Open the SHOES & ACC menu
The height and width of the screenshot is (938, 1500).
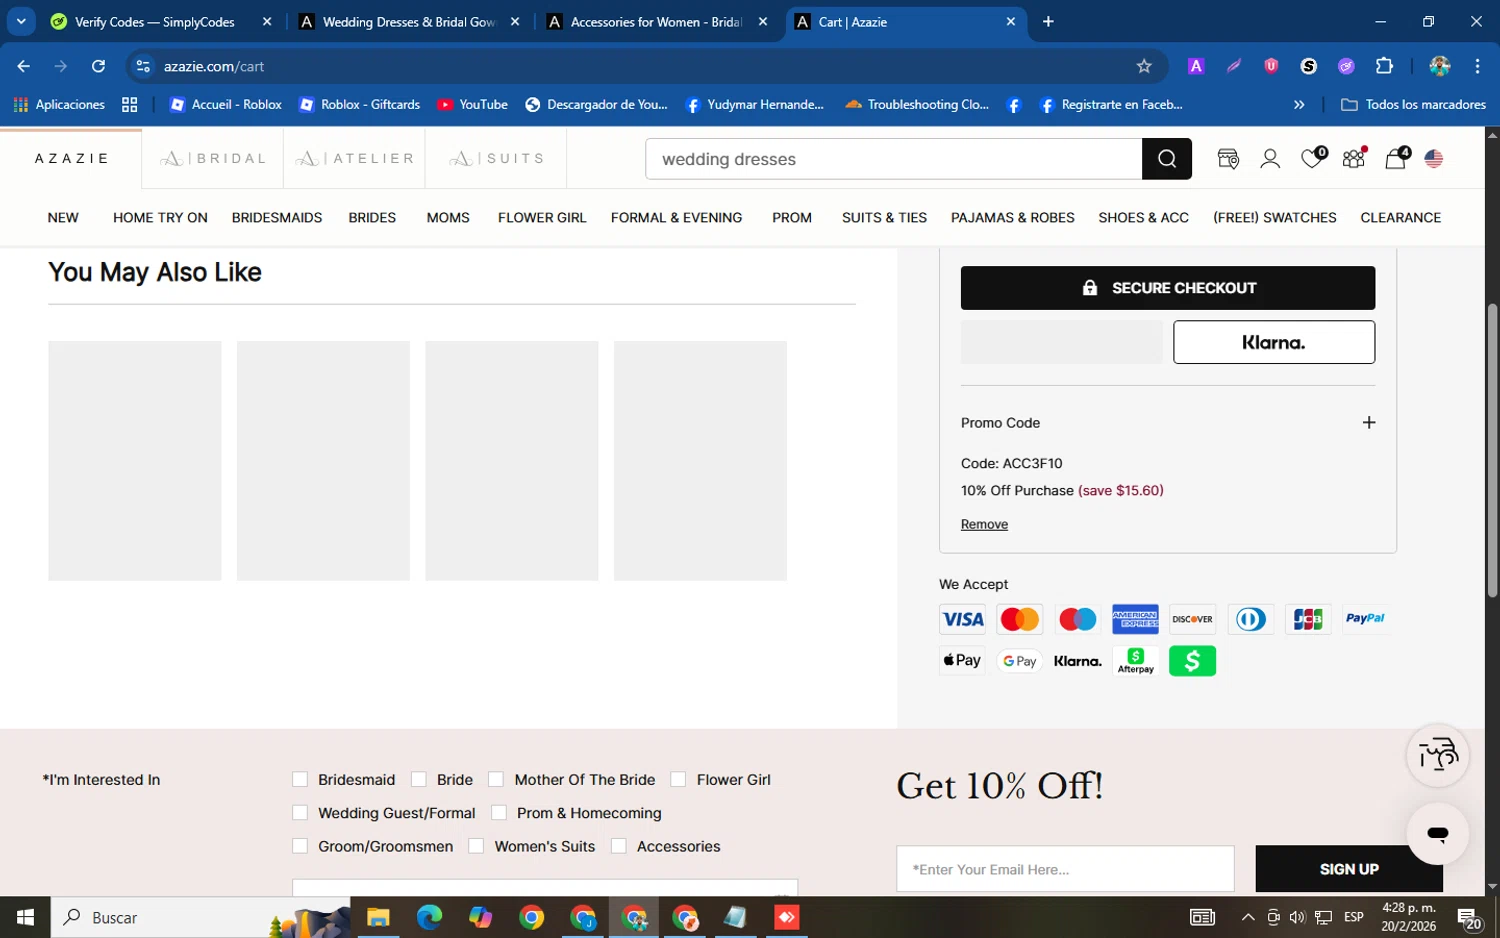(1143, 217)
